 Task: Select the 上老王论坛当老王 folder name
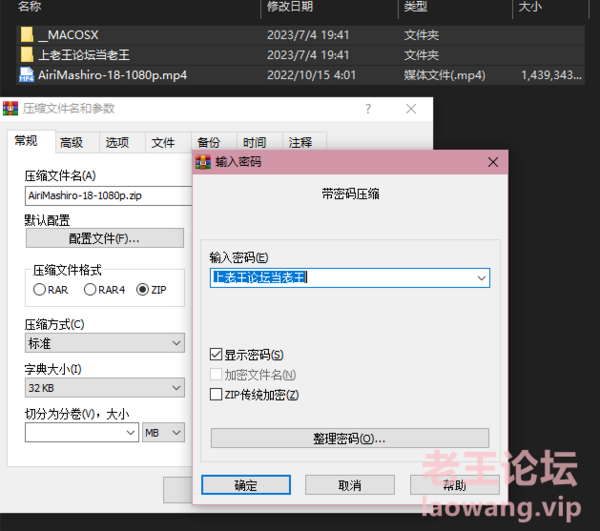[x=84, y=55]
